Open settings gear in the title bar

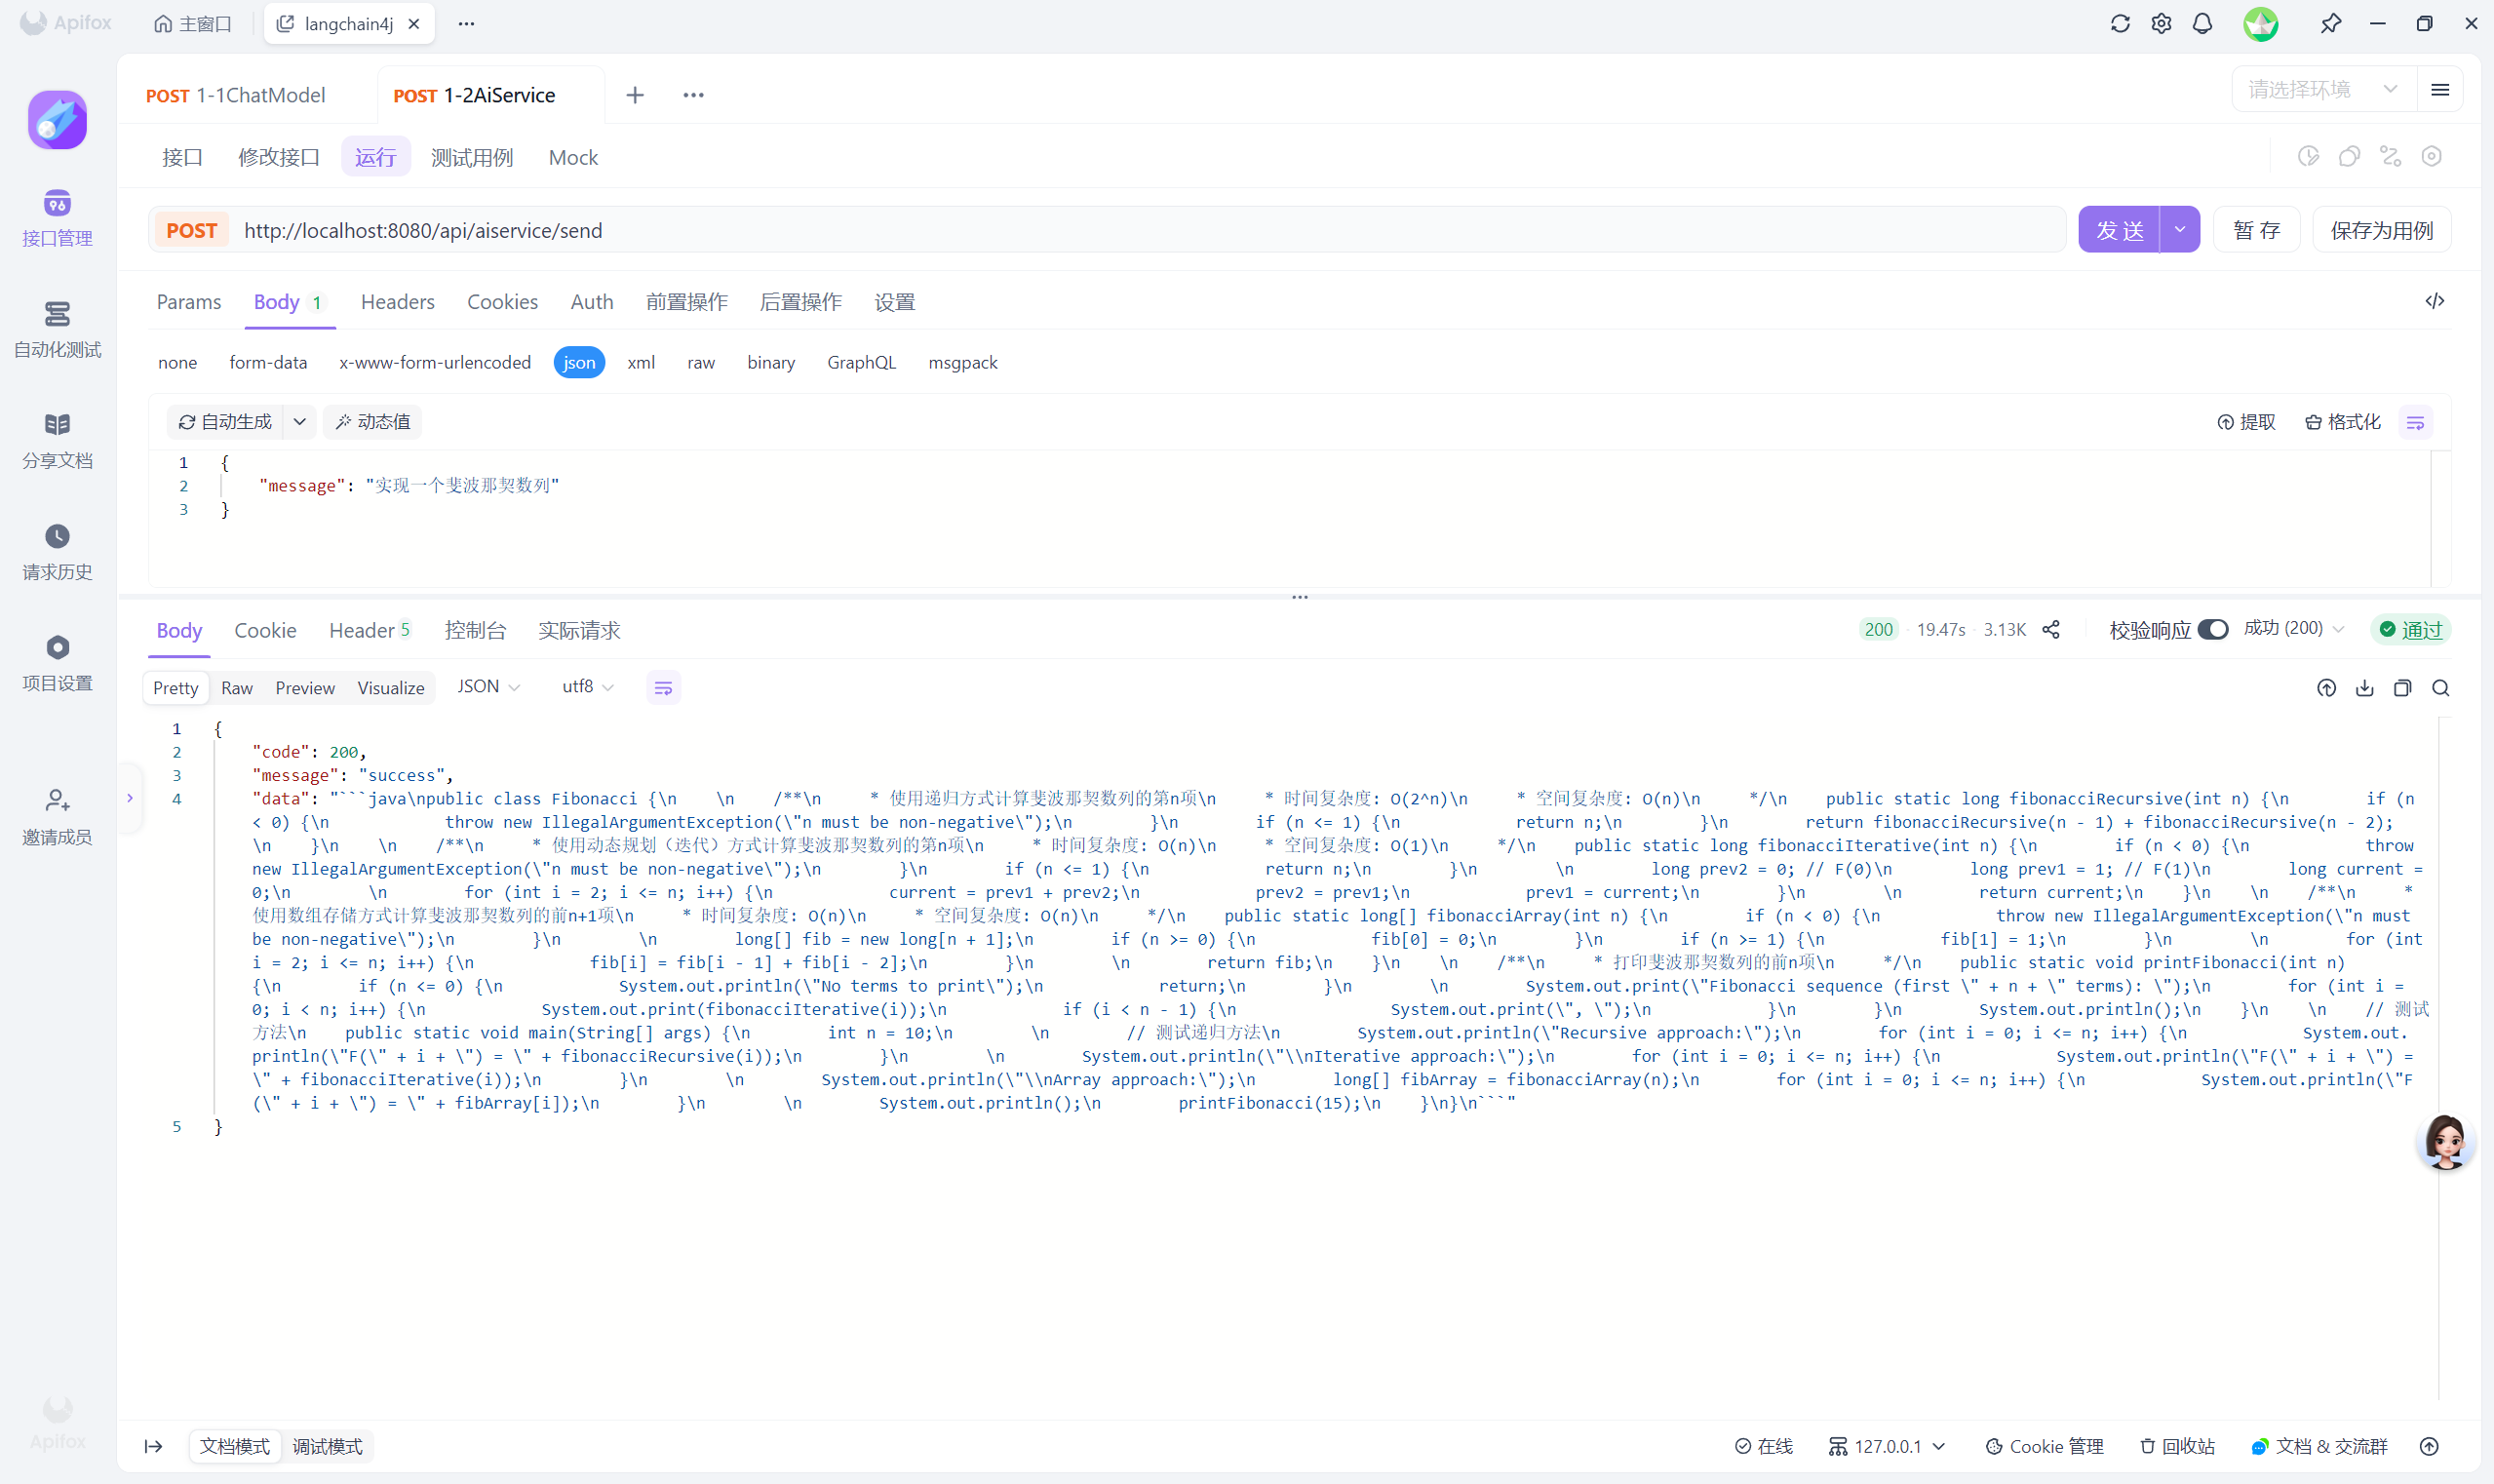2161,23
